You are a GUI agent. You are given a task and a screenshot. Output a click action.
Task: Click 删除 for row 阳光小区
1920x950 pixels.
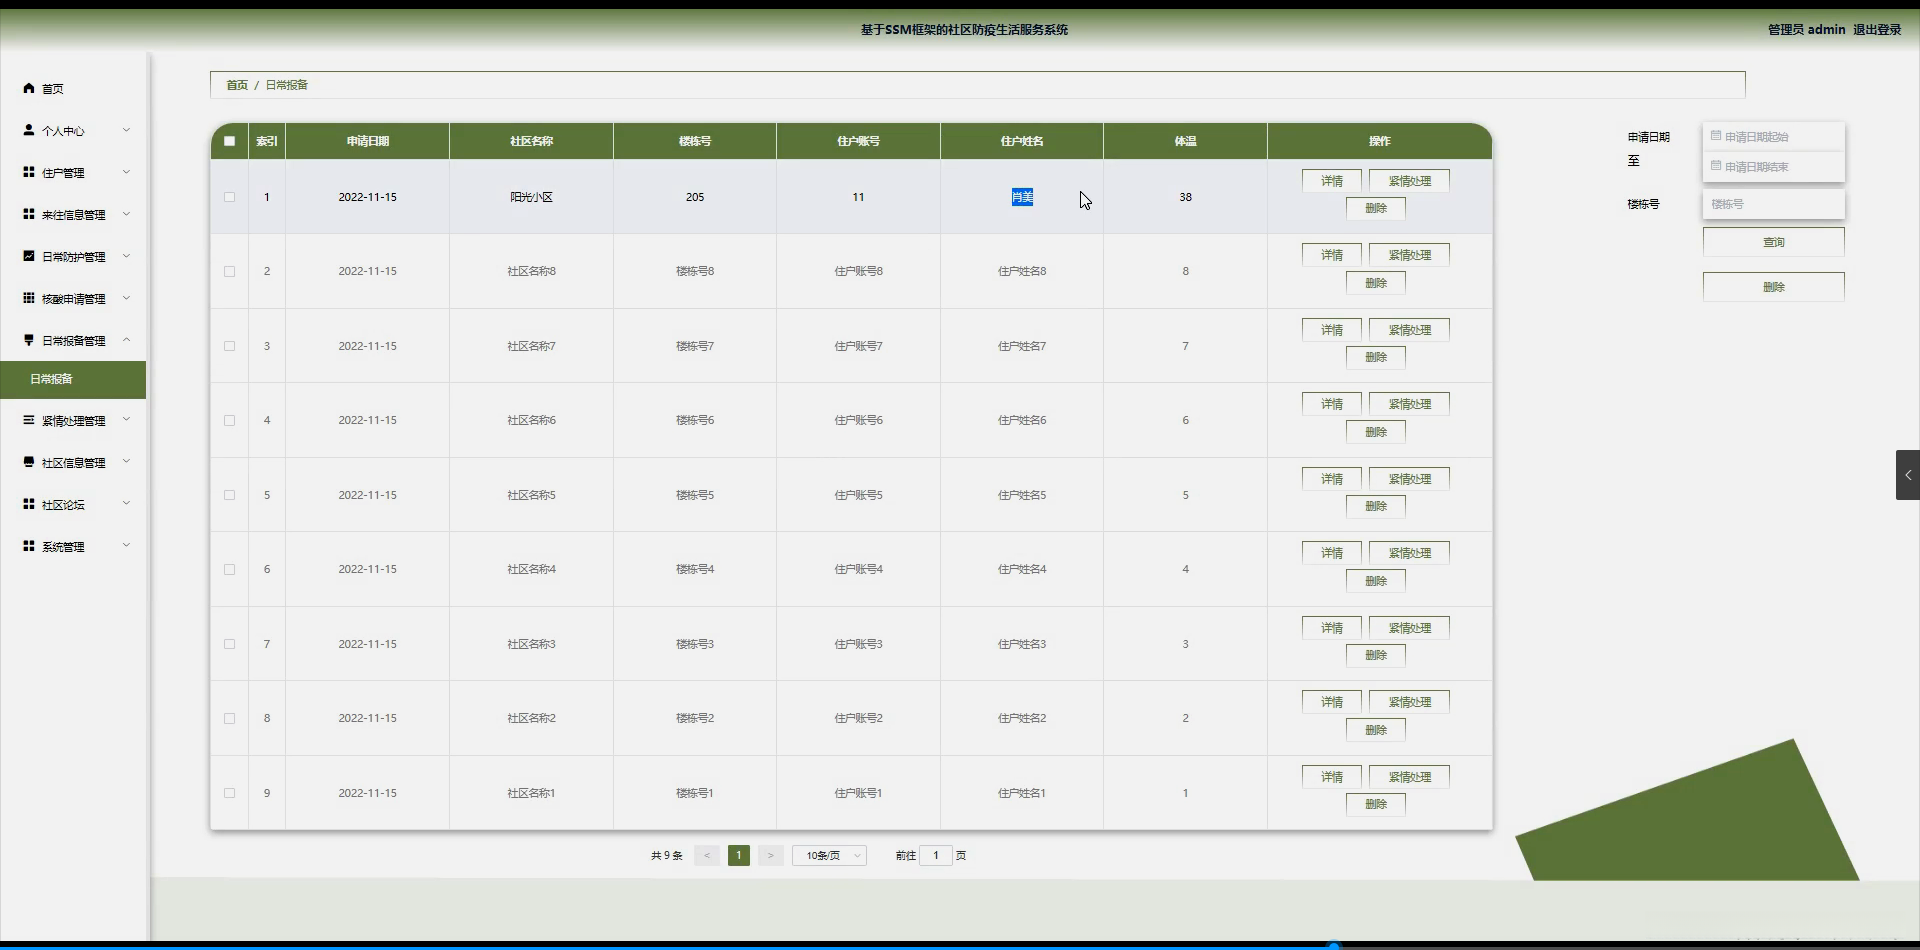[x=1376, y=208]
